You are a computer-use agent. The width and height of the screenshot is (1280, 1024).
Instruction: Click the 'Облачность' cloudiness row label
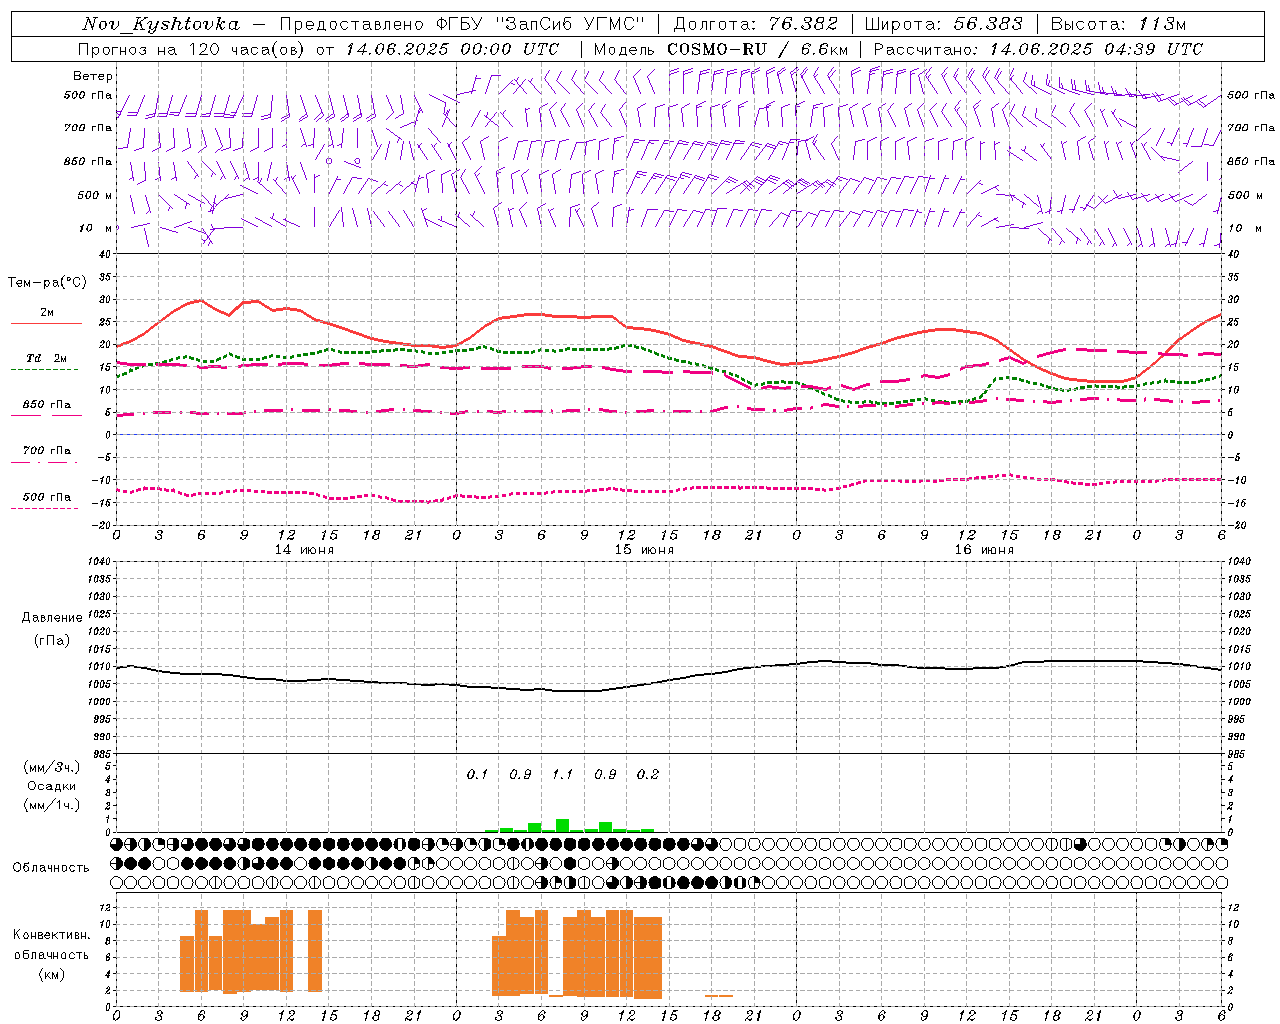pyautogui.click(x=51, y=868)
